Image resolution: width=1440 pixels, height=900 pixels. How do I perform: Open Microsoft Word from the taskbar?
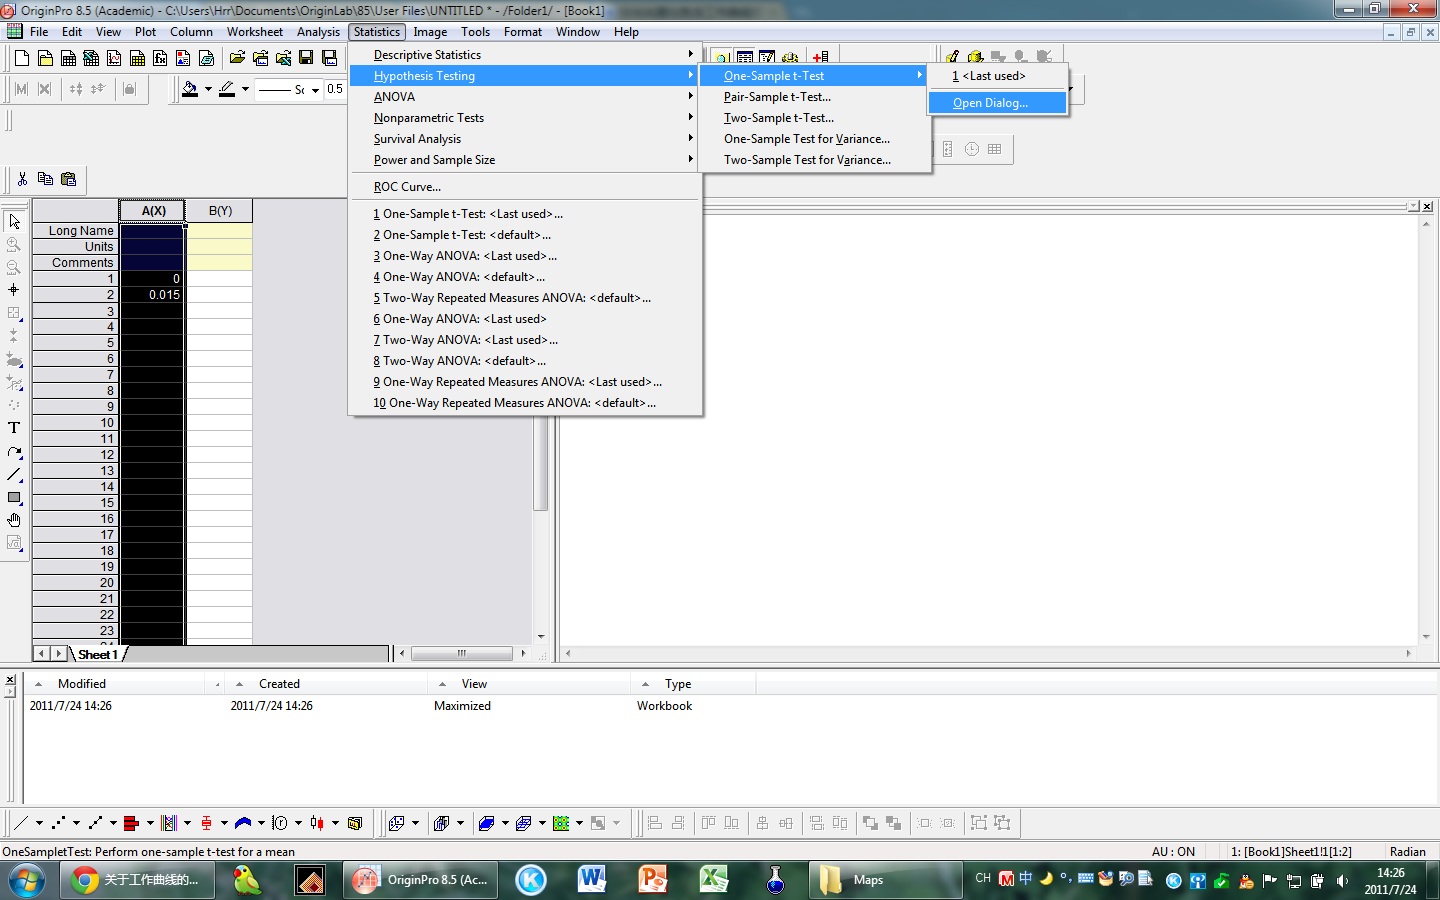(592, 880)
